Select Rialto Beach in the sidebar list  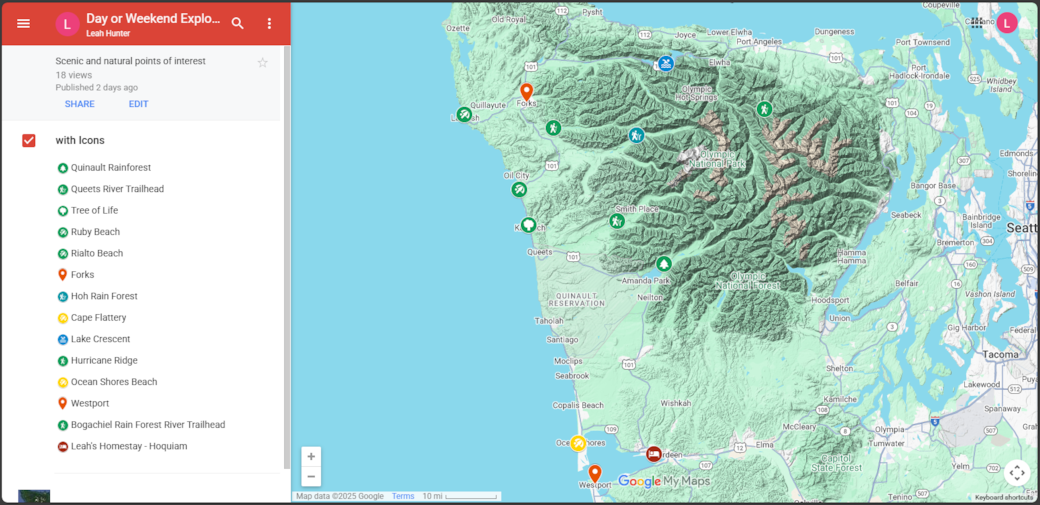(x=97, y=253)
